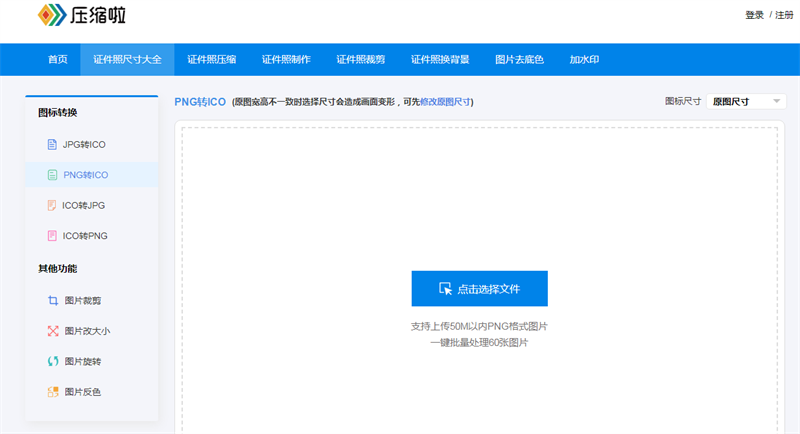Click the orange 图片反色 invert icon
The width and height of the screenshot is (800, 434).
point(53,392)
